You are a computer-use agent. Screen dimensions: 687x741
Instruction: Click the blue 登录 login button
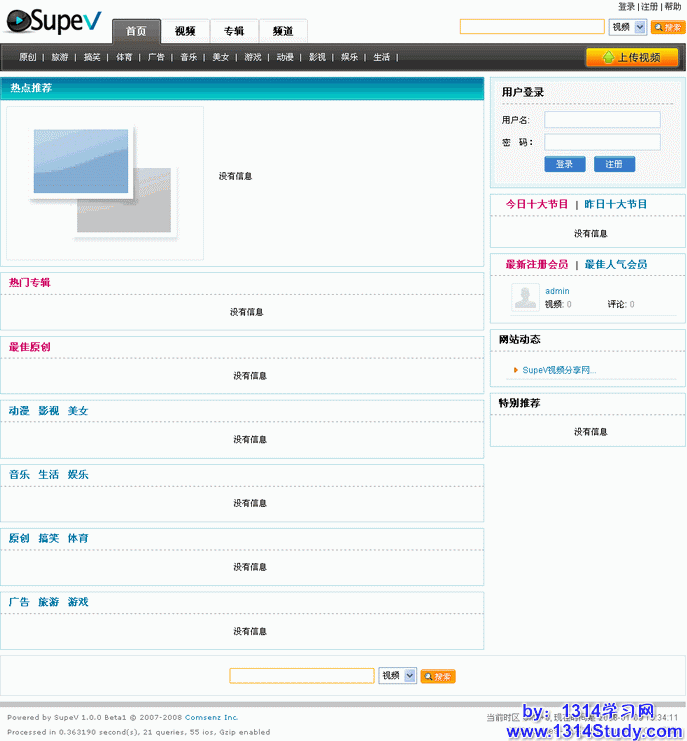pyautogui.click(x=565, y=164)
